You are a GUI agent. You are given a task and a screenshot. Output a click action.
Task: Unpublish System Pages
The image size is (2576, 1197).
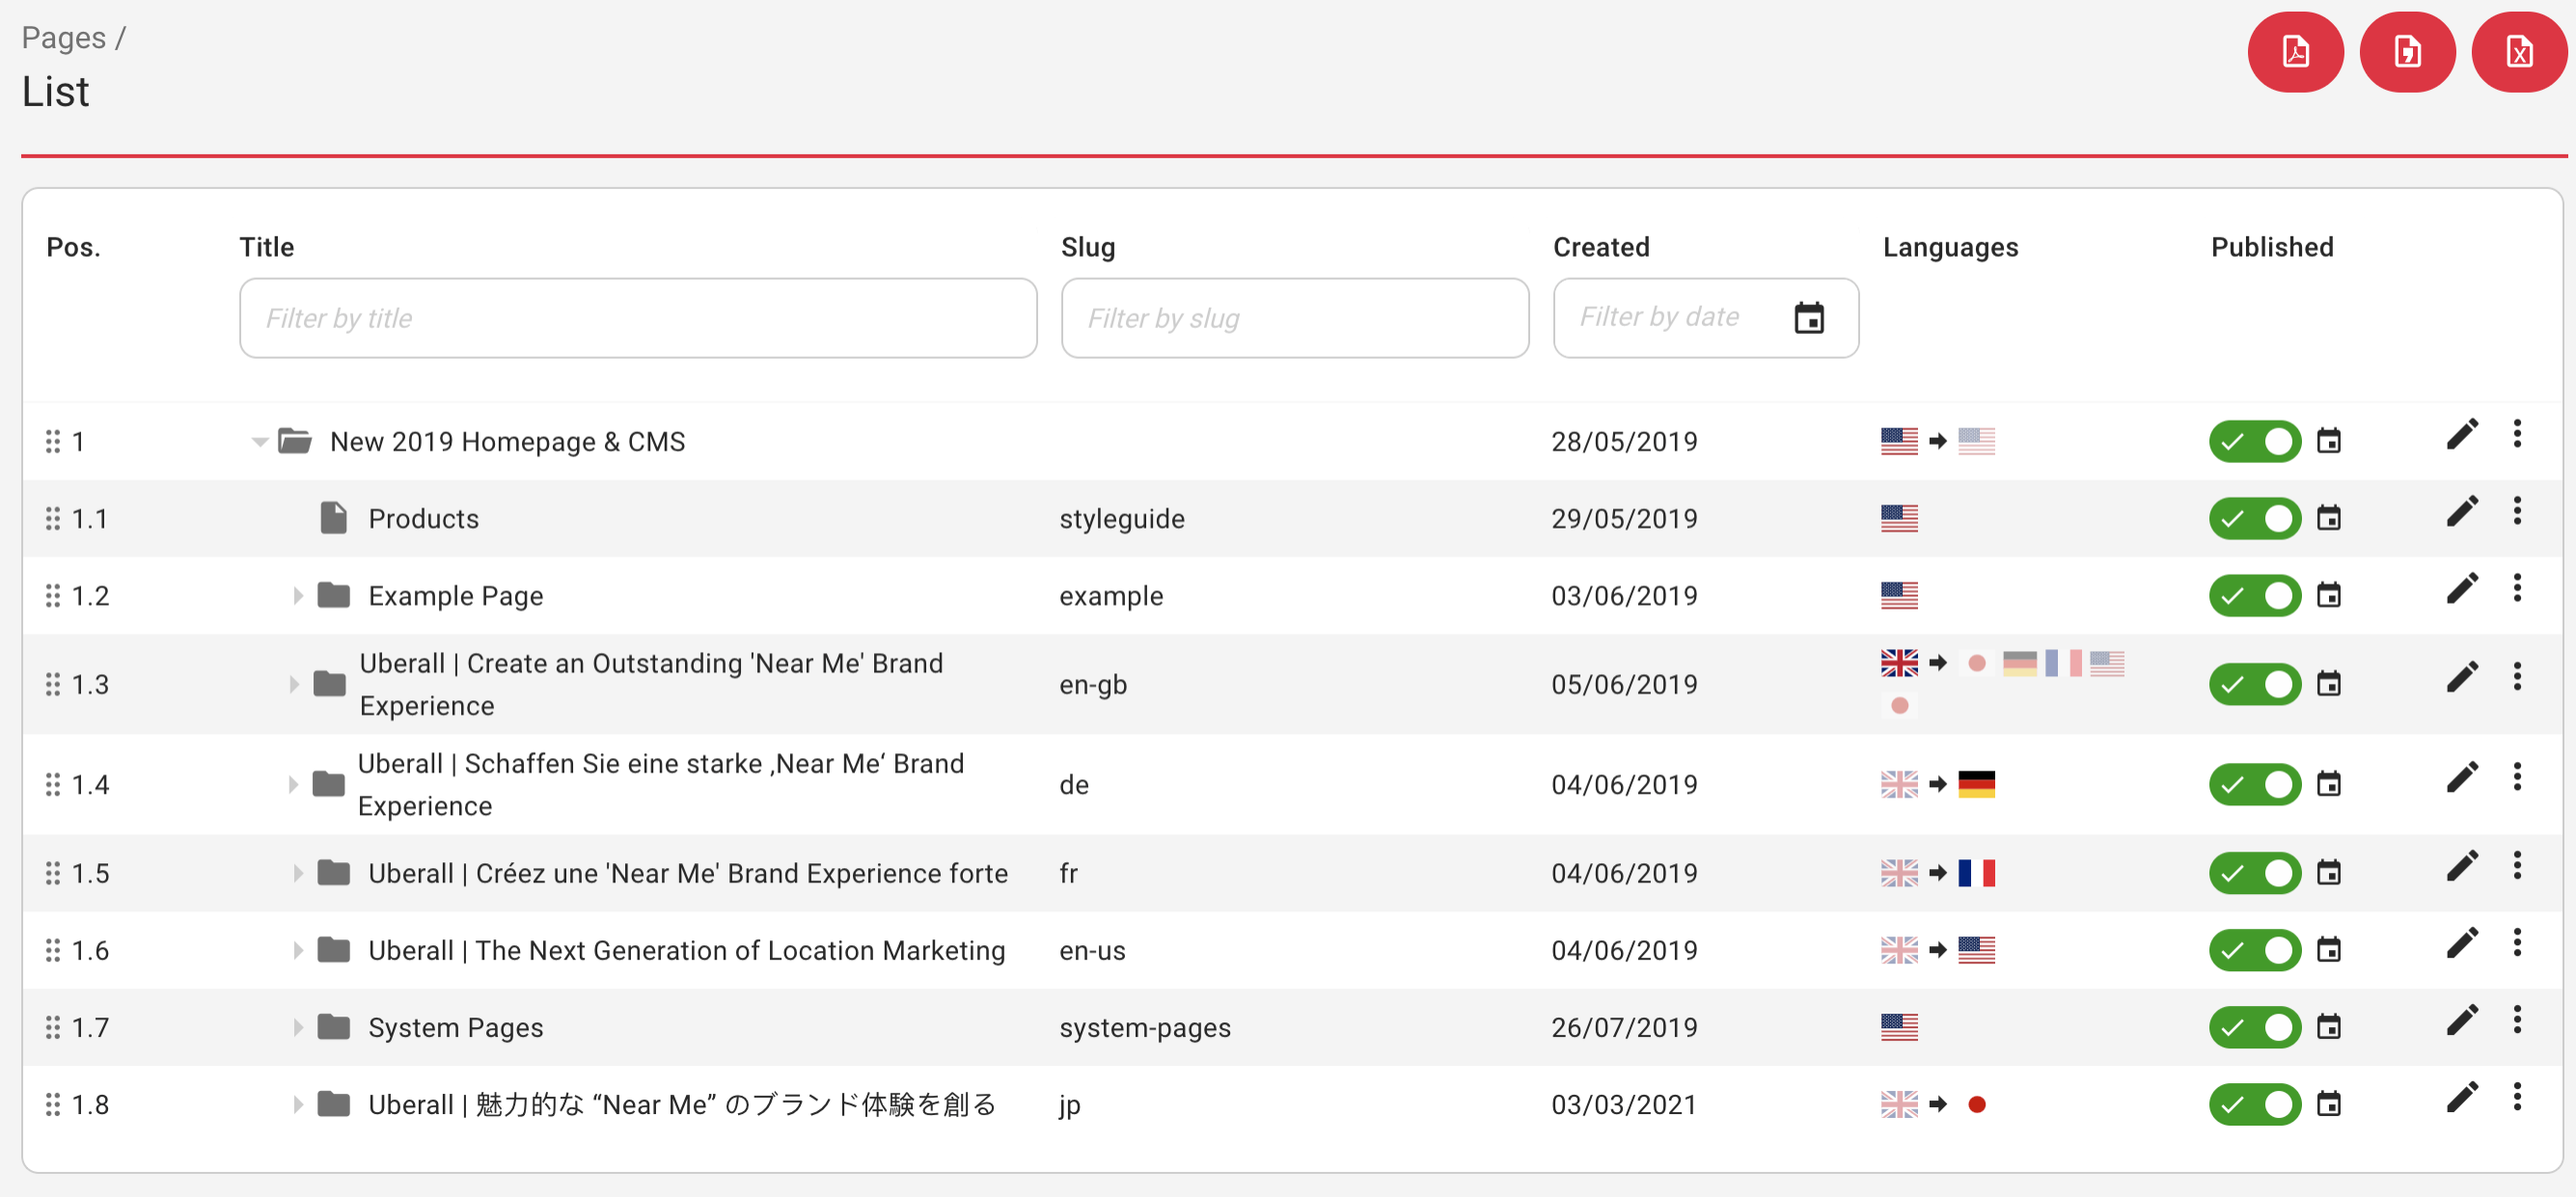pyautogui.click(x=2255, y=1027)
